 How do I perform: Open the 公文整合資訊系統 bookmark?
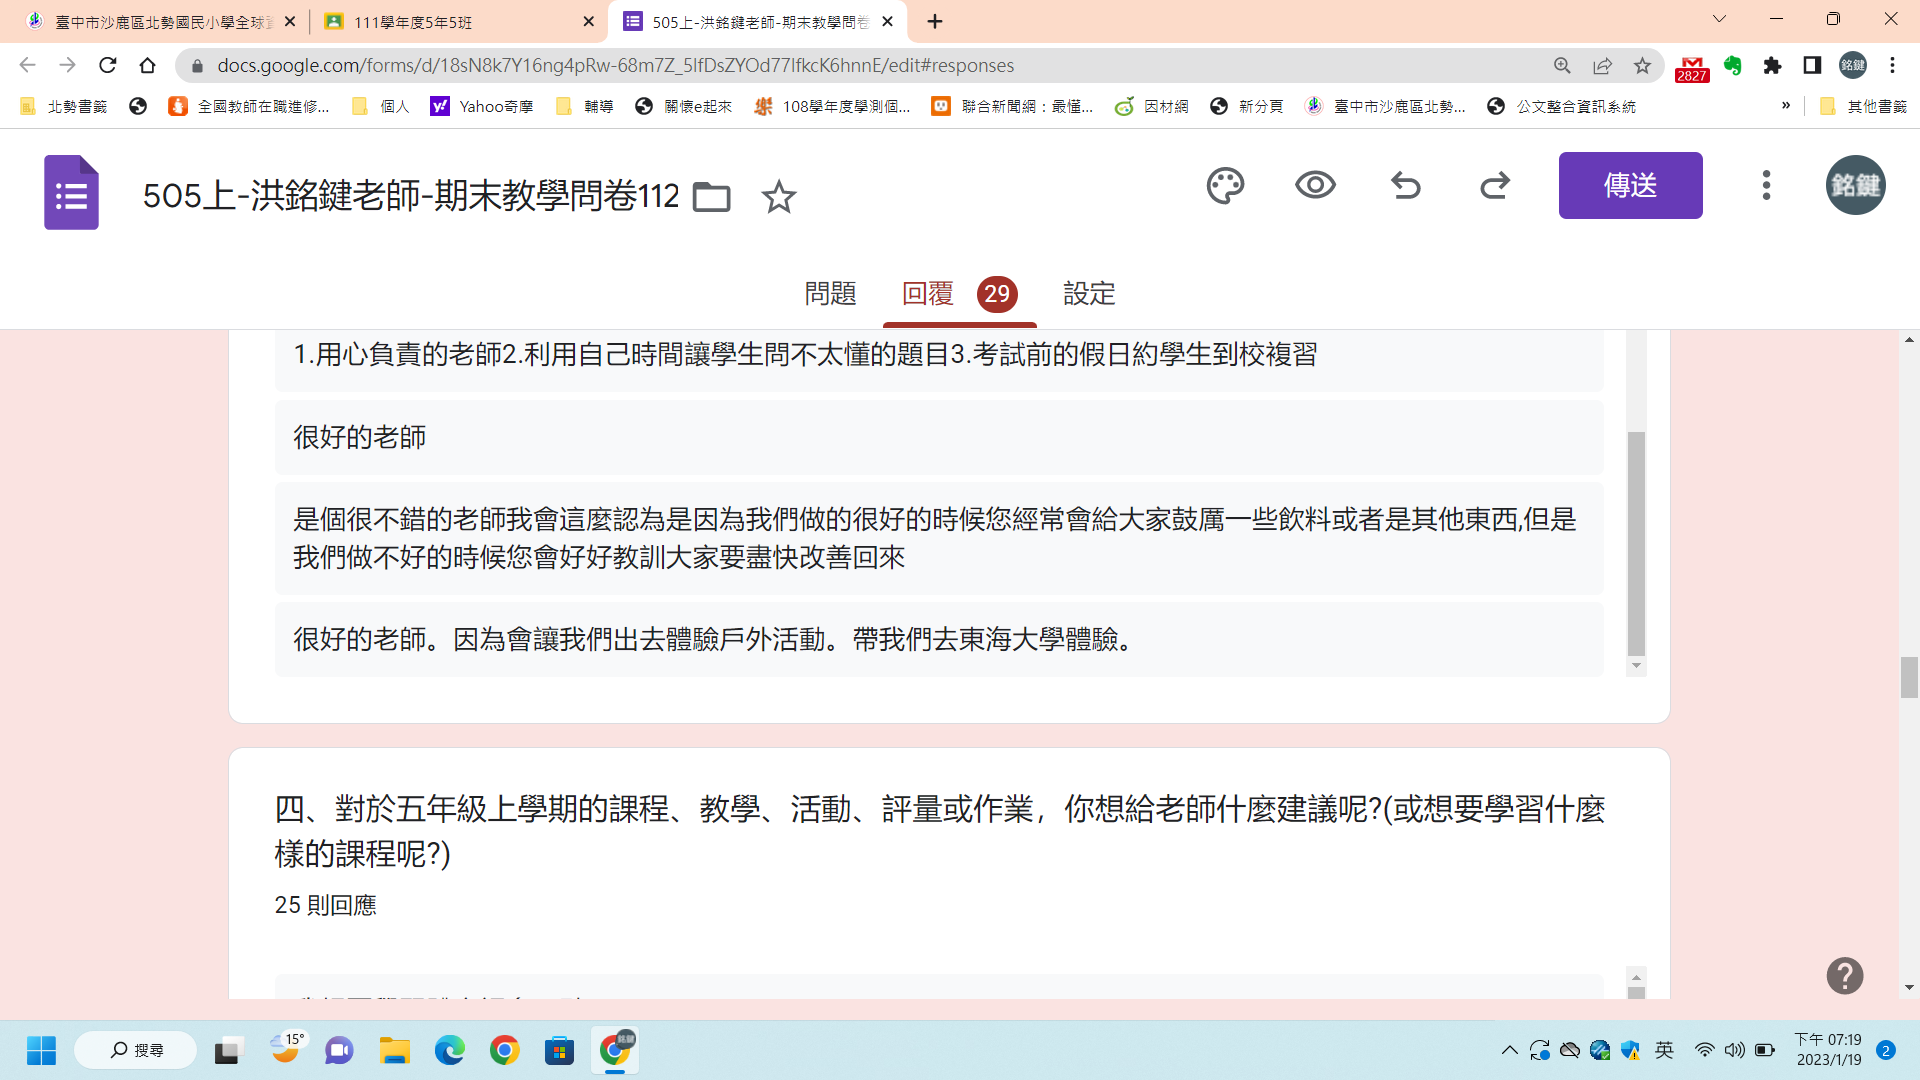point(1561,106)
